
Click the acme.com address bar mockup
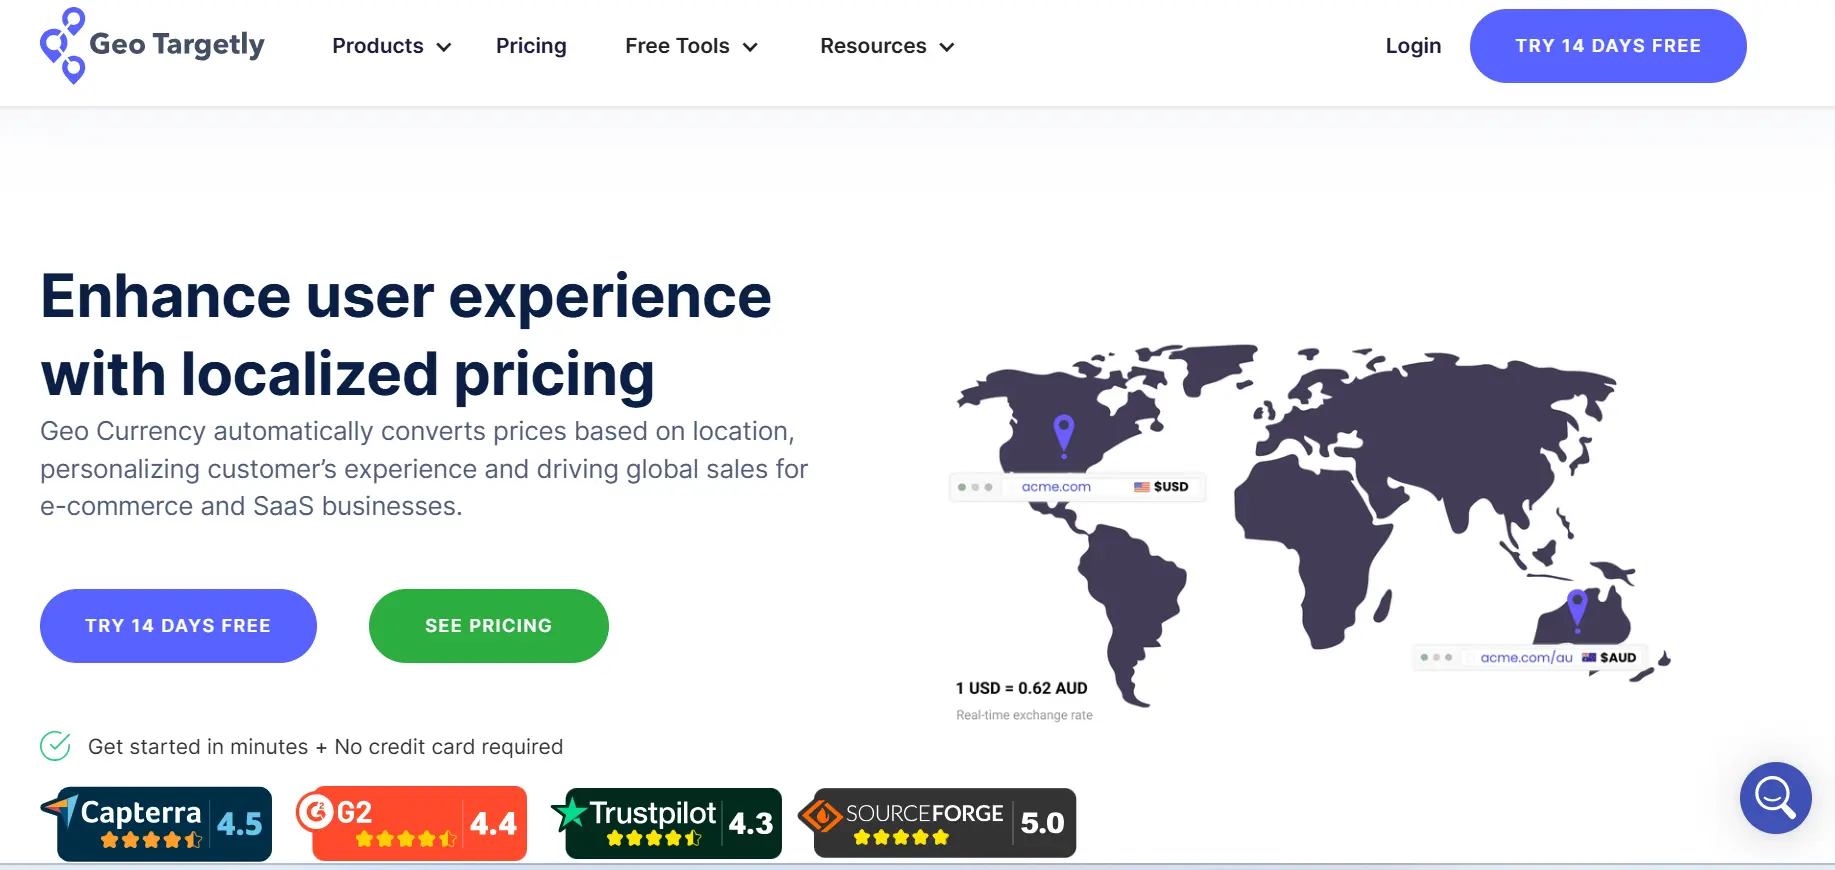tap(1077, 487)
